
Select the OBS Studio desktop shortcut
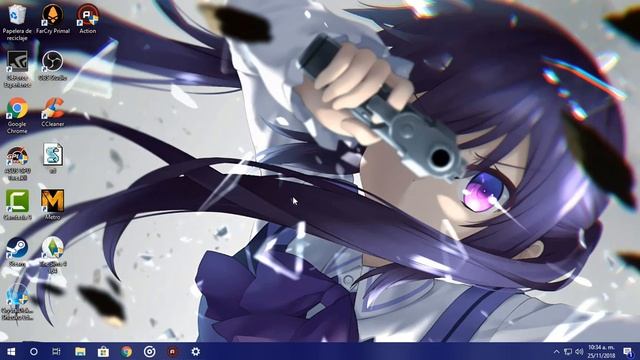pyautogui.click(x=52, y=65)
